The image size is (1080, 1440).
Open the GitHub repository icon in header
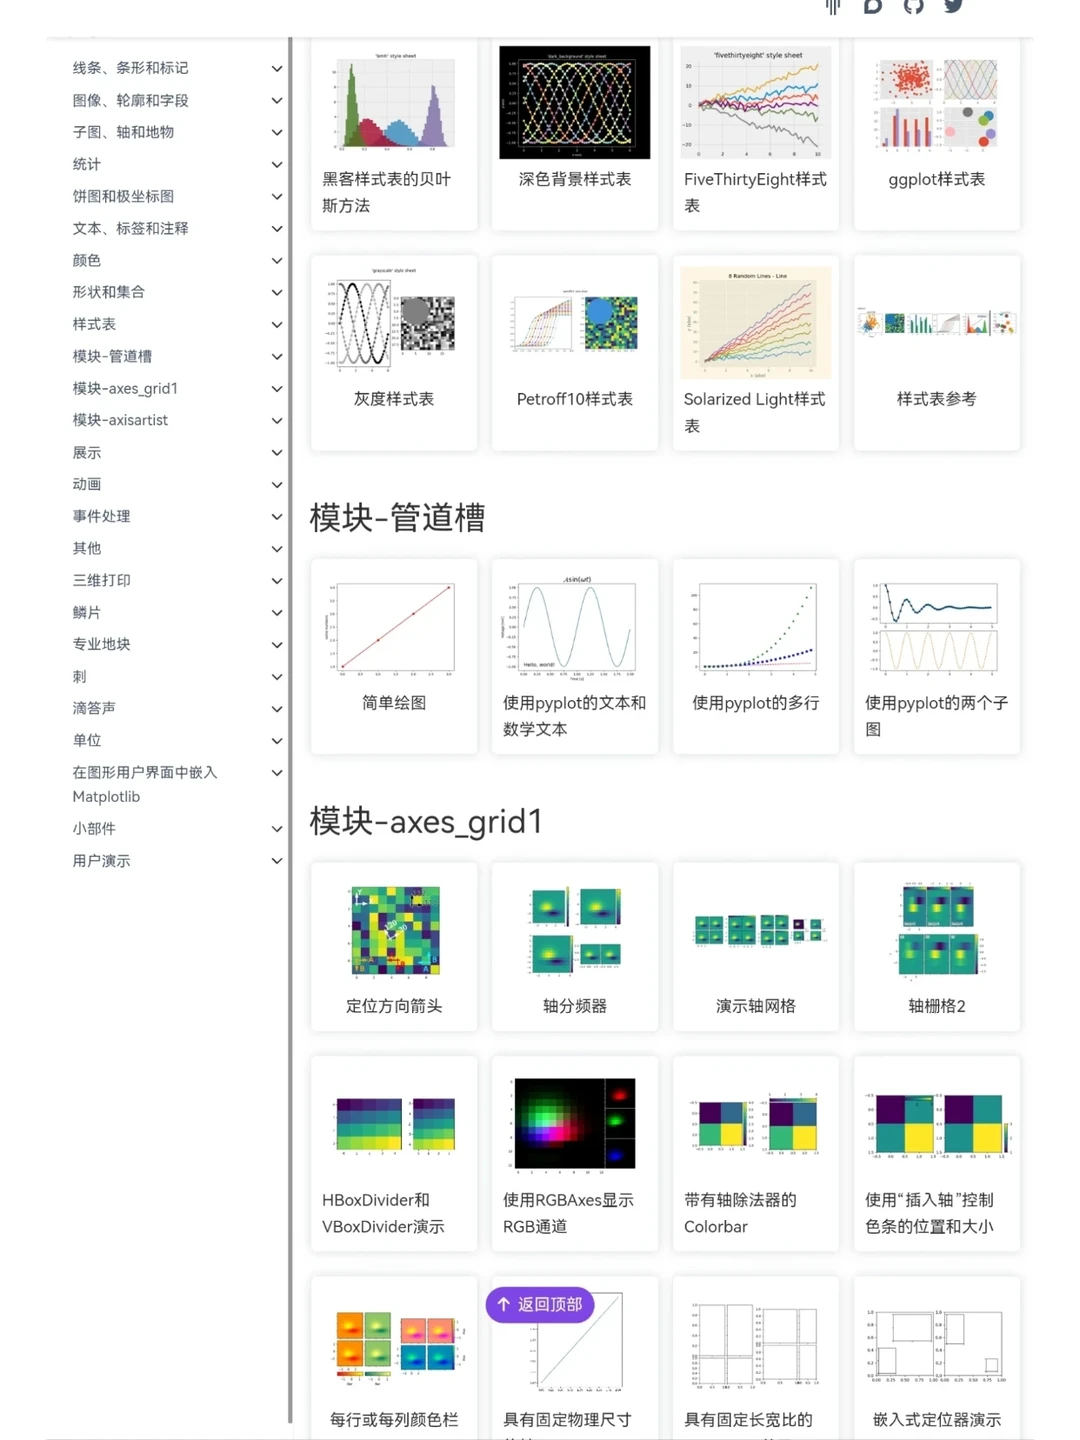click(911, 7)
